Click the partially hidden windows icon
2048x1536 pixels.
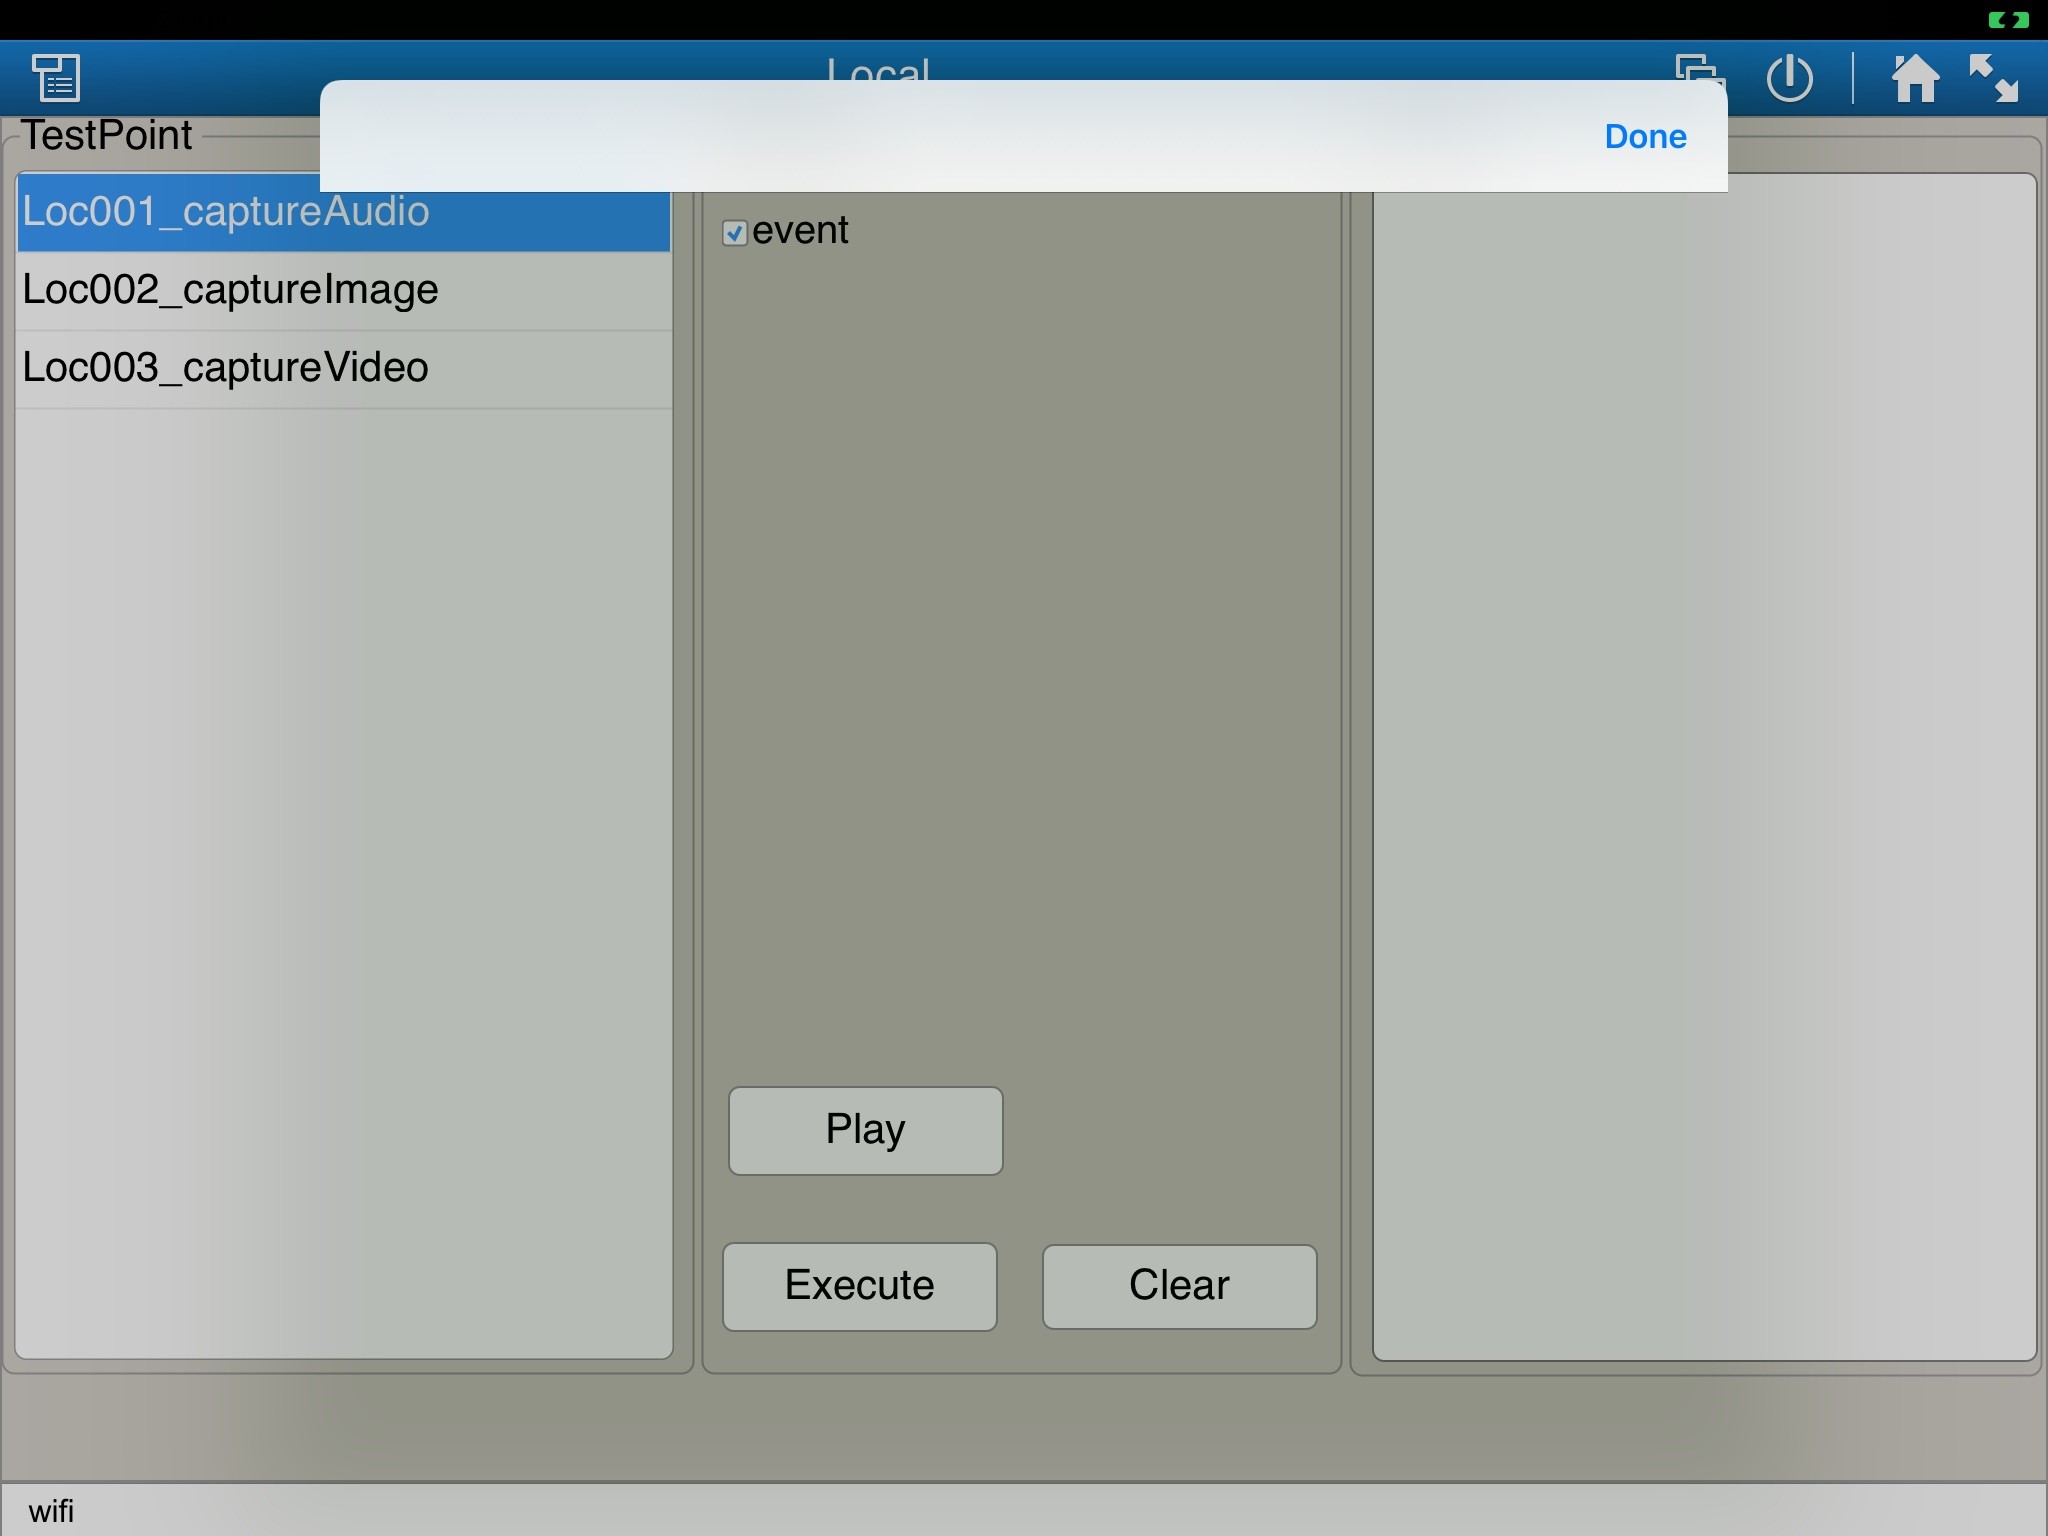pos(1697,66)
